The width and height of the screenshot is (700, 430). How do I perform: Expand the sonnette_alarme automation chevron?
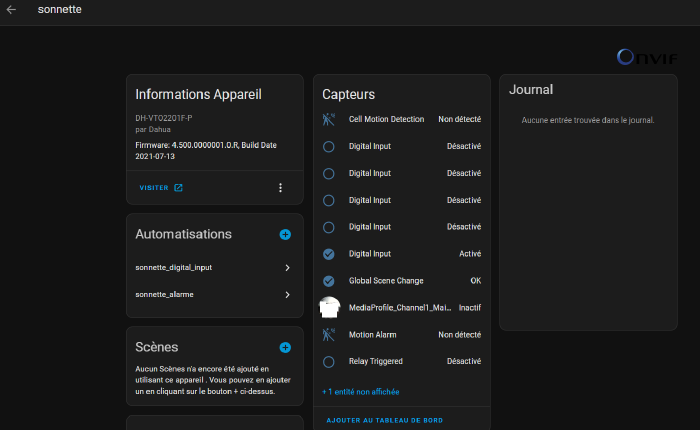(287, 295)
